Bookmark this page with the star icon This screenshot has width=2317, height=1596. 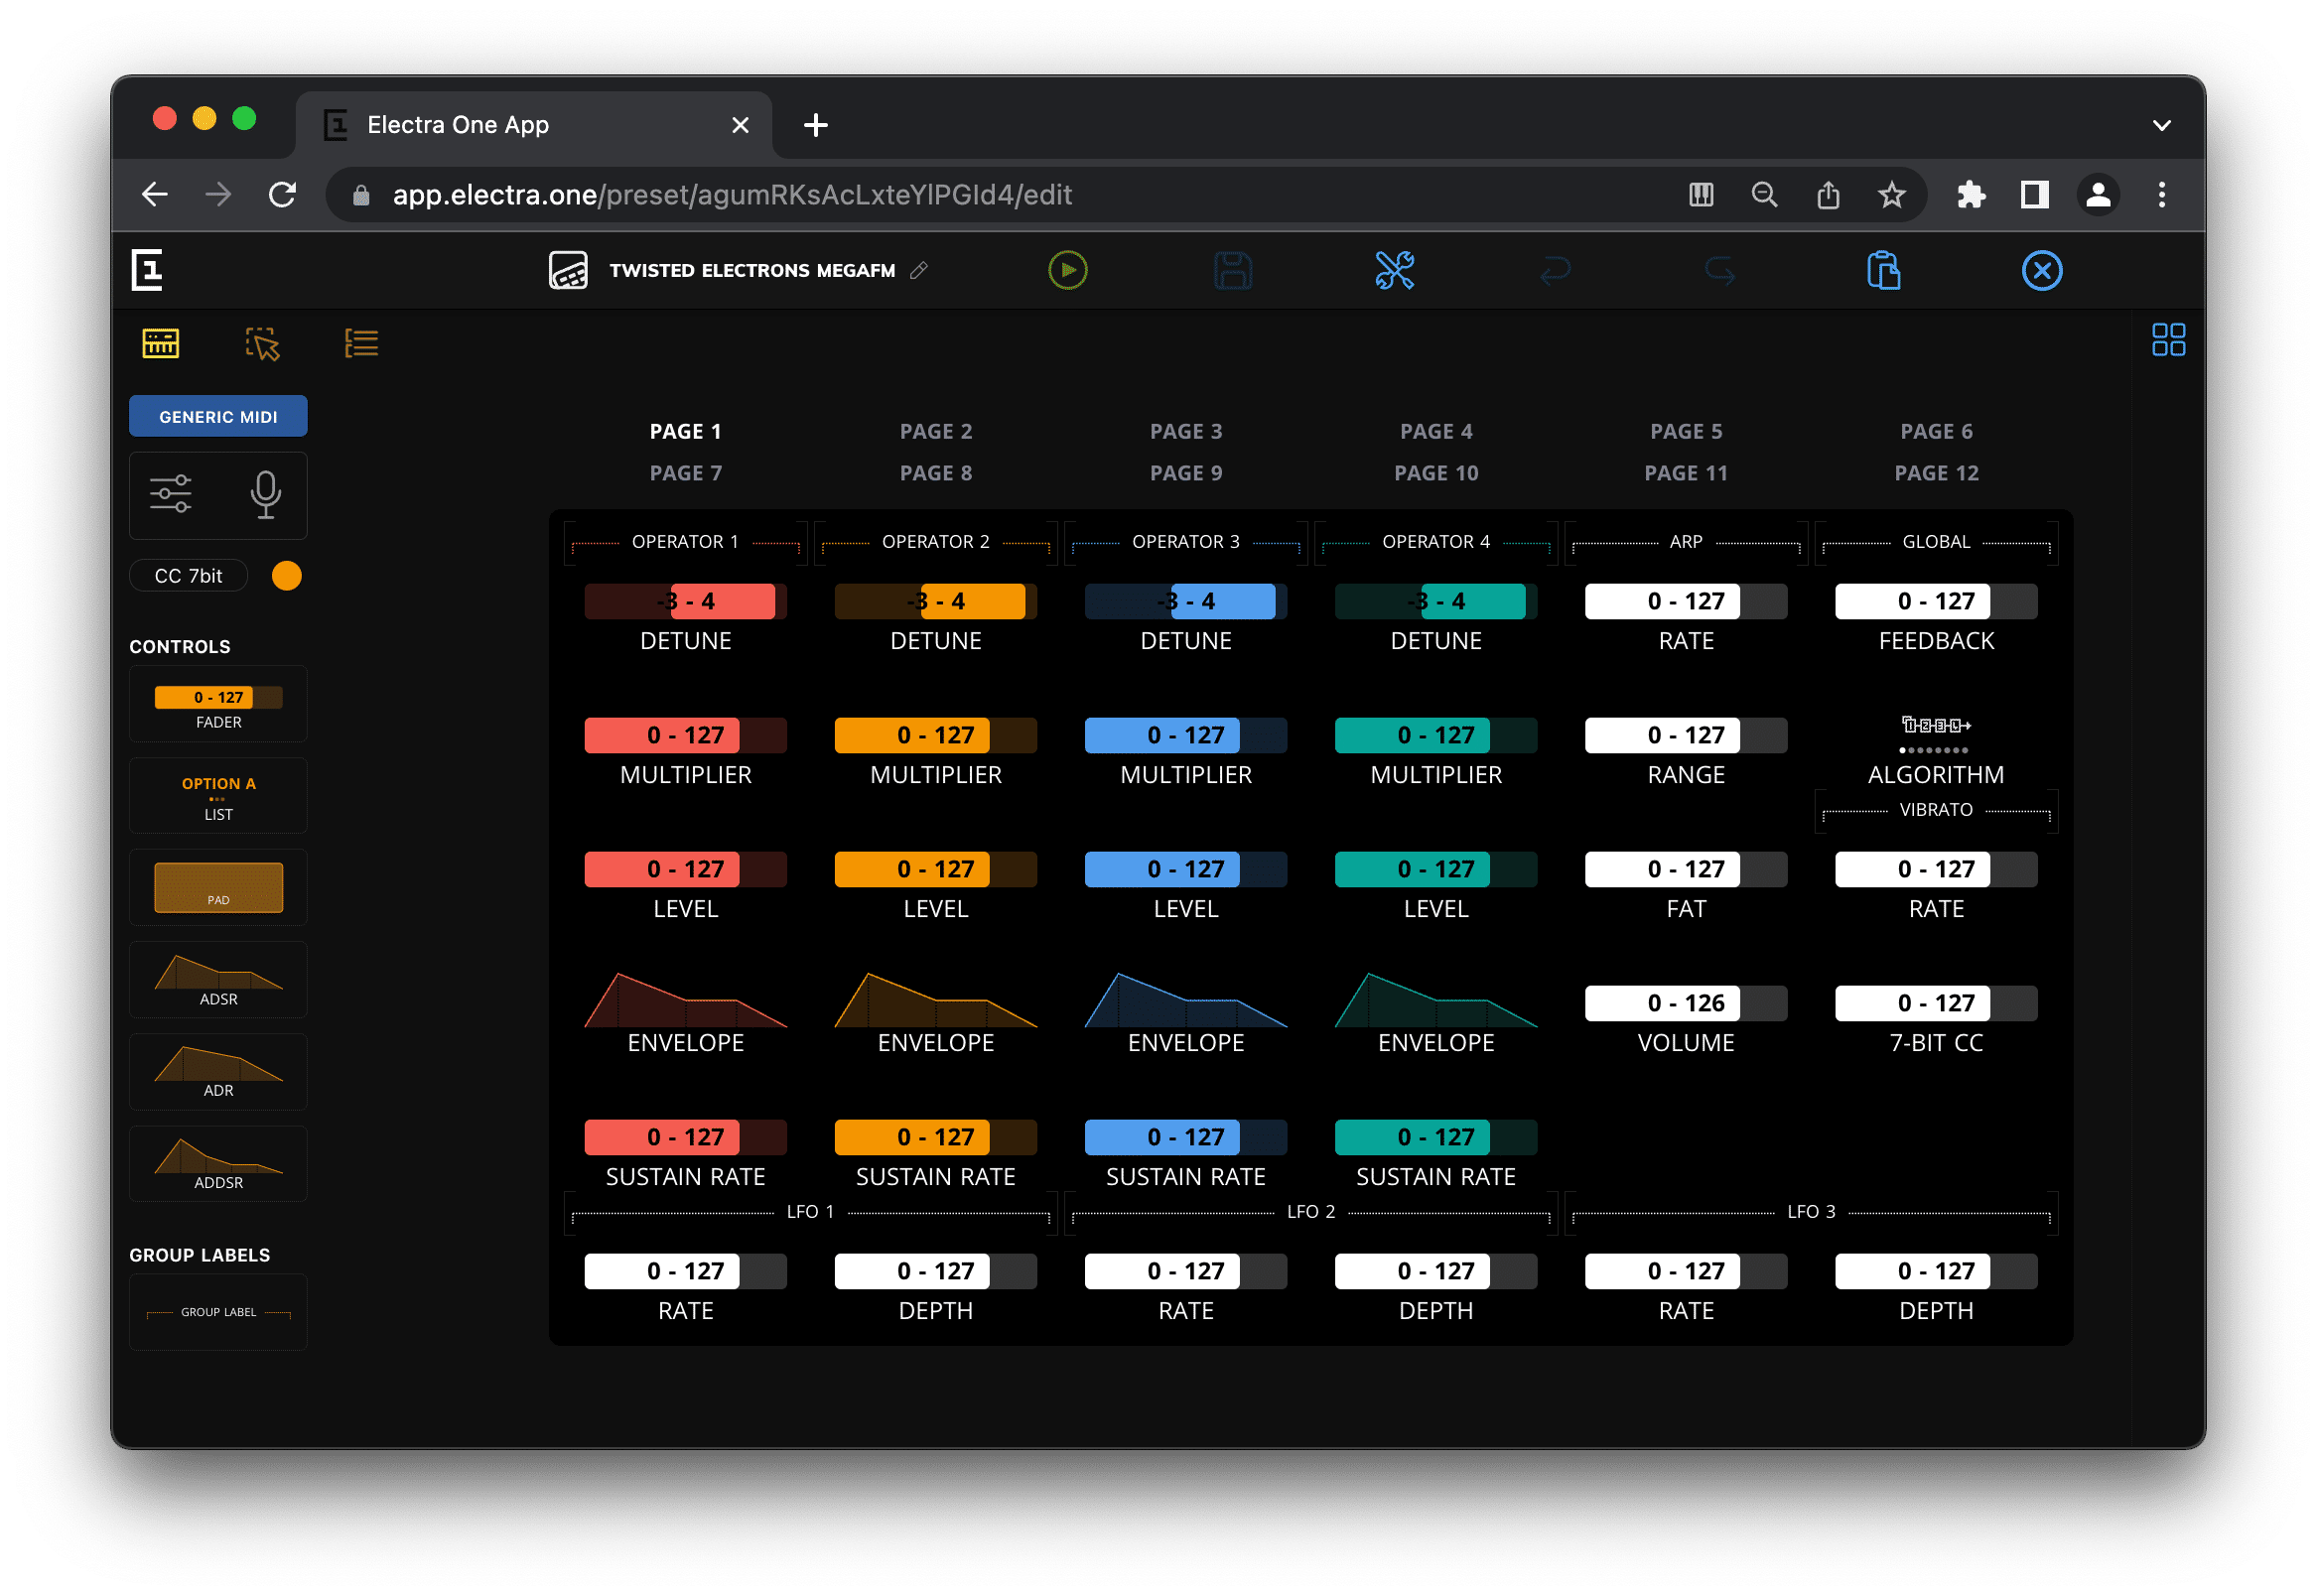click(1890, 194)
